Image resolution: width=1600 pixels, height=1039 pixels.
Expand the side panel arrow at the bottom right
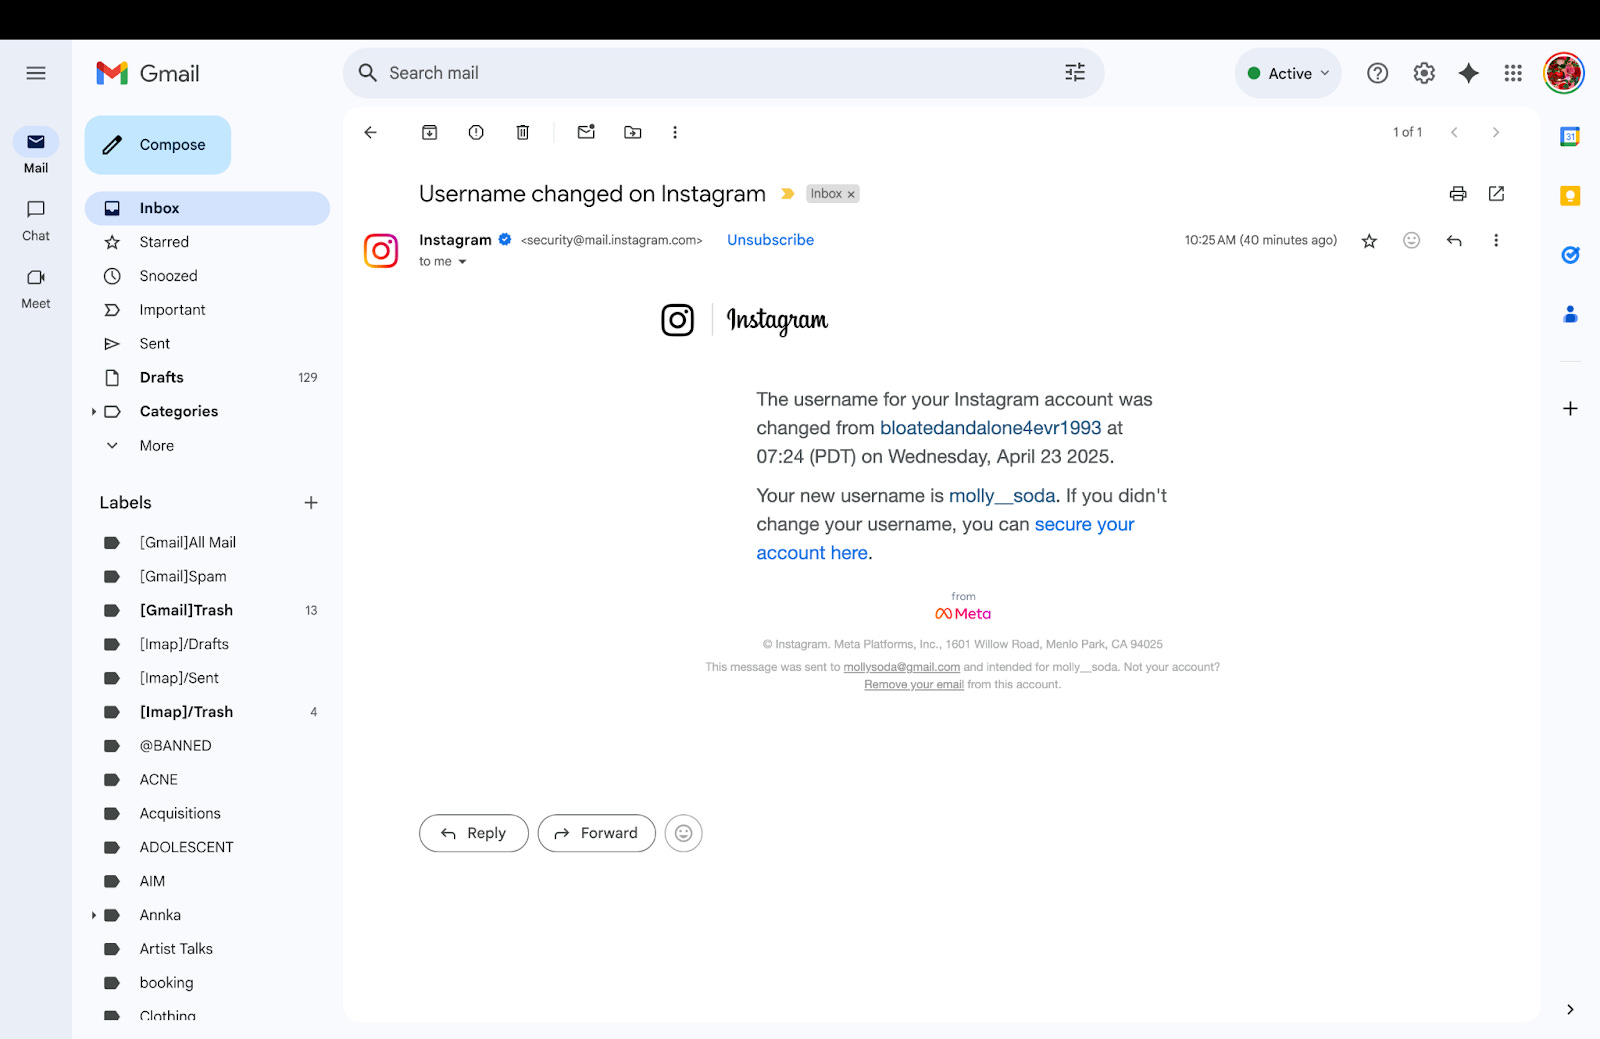pos(1570,1009)
